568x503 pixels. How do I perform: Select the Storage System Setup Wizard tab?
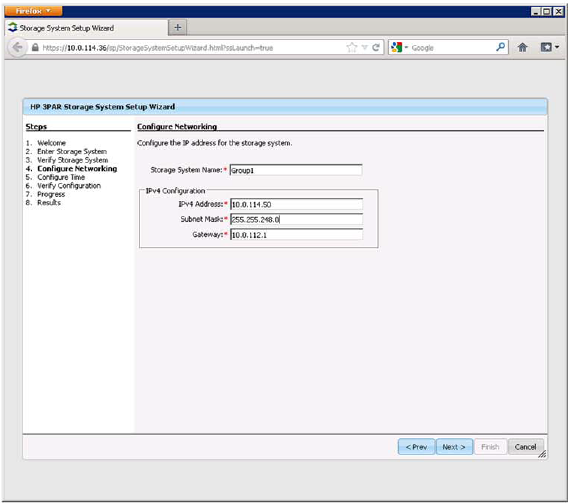87,28
